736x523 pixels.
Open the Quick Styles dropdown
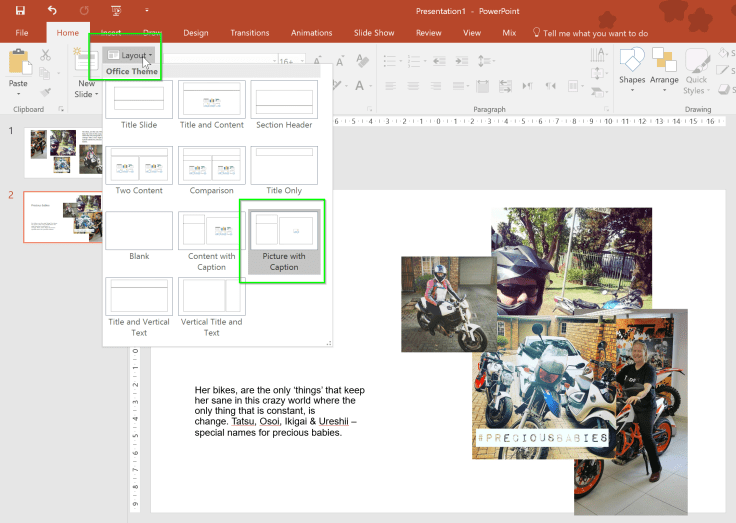(x=695, y=70)
